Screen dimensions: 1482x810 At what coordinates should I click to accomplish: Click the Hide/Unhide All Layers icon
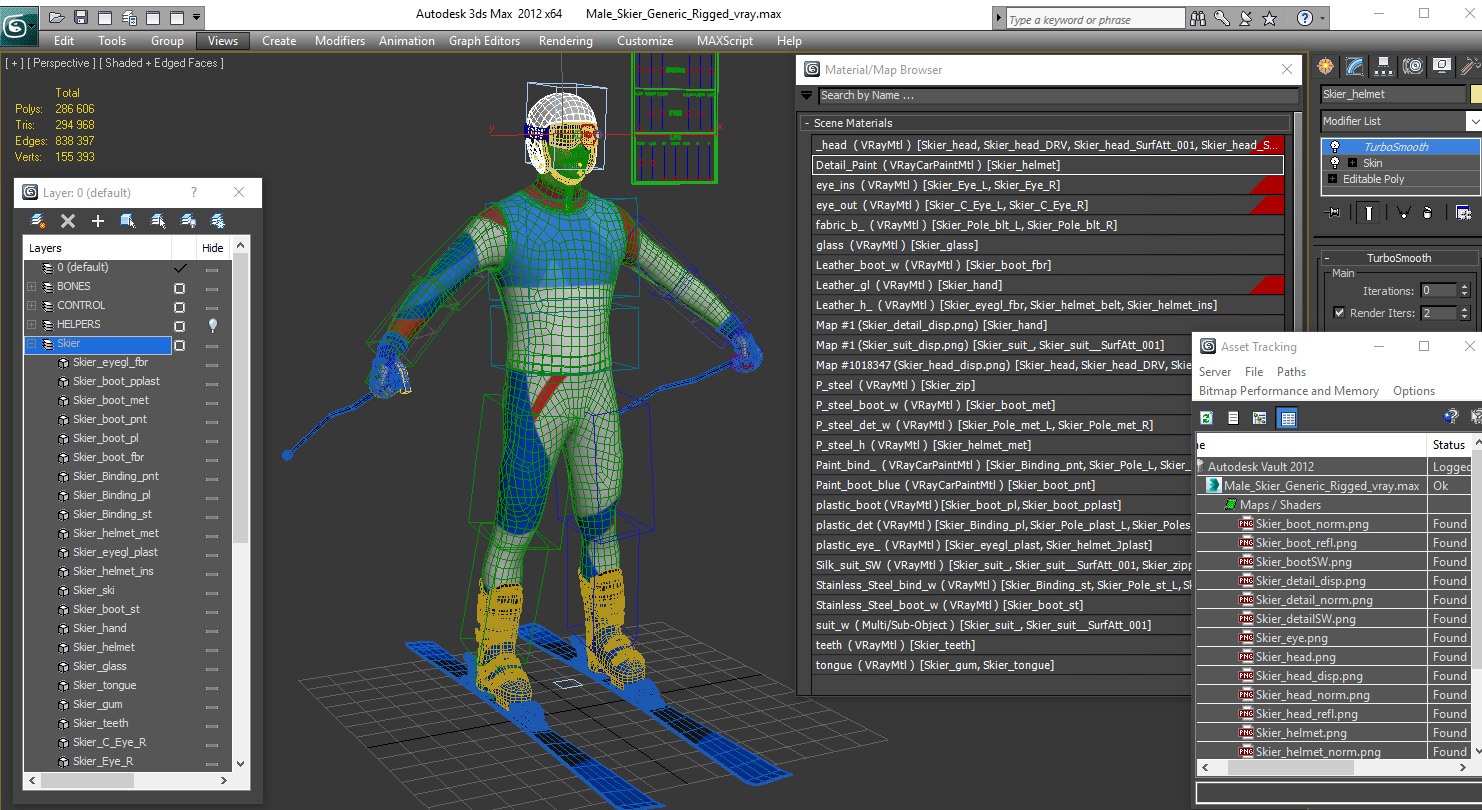click(x=188, y=221)
